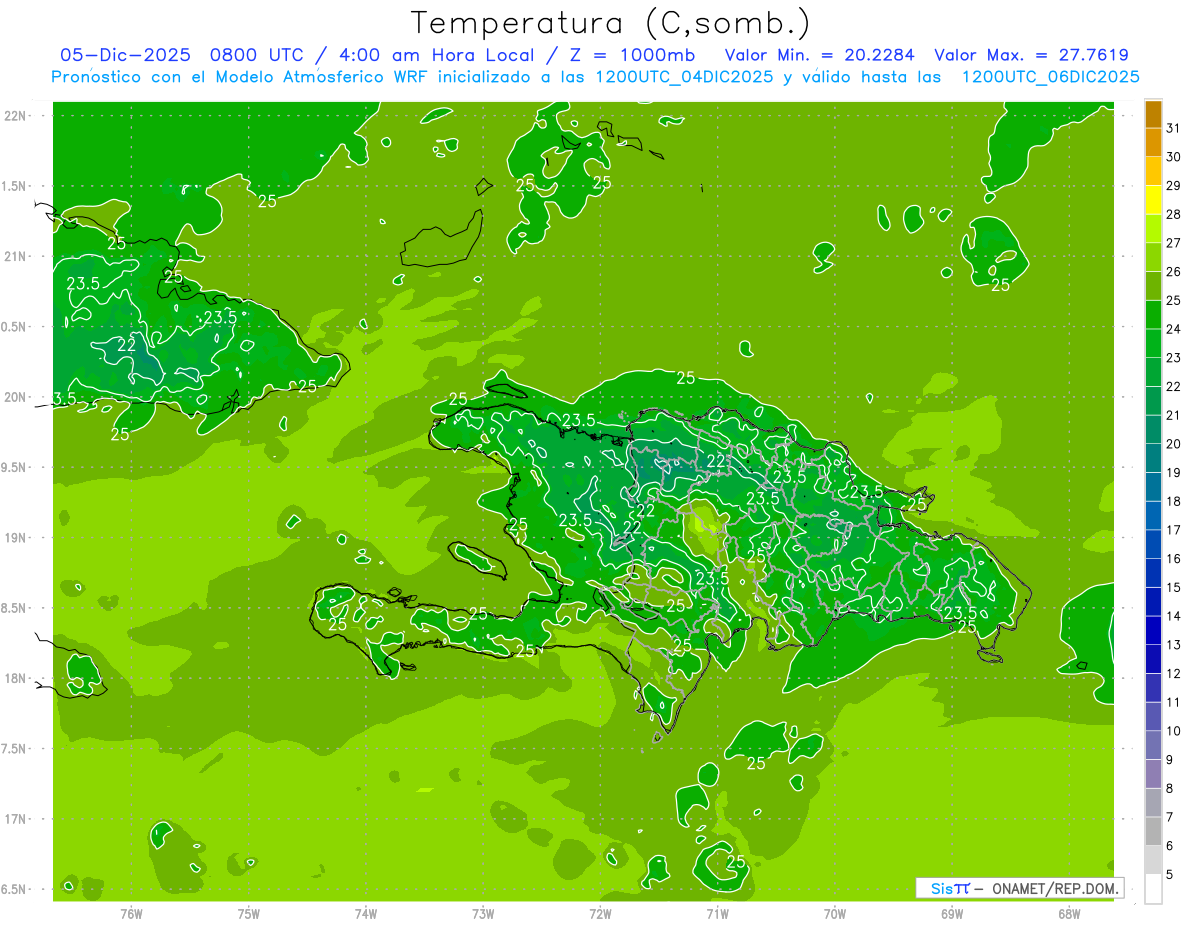Viewport: 1200px width, 927px height.
Task: Click the '18N' latitude axis label
Action: tap(15, 678)
